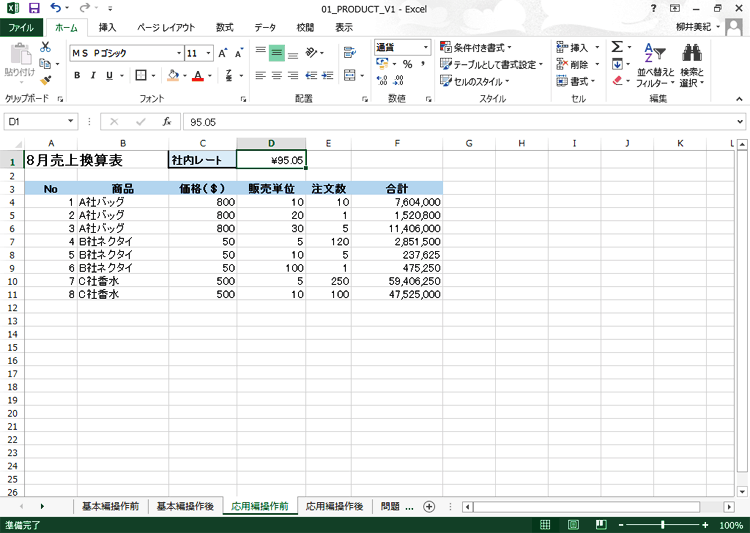
Task: Apply red font color
Action: (x=198, y=75)
